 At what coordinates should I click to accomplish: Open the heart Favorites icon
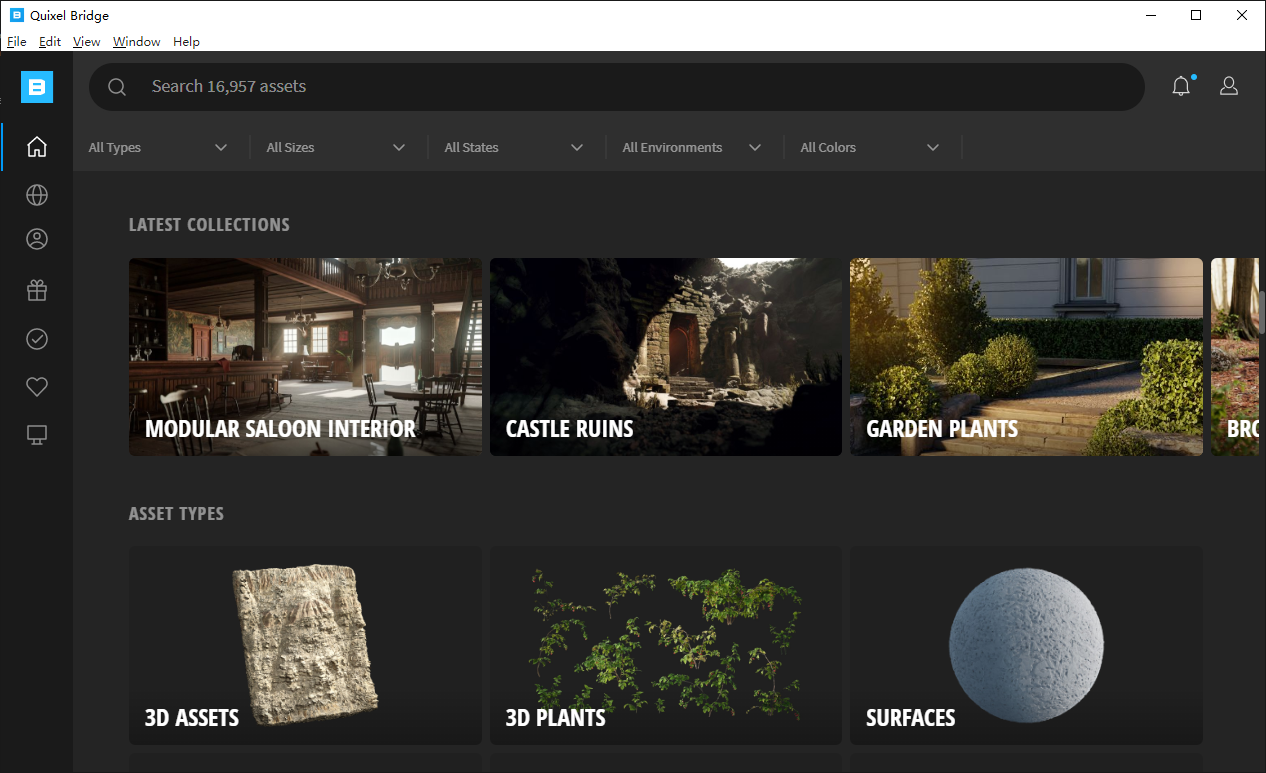[37, 387]
